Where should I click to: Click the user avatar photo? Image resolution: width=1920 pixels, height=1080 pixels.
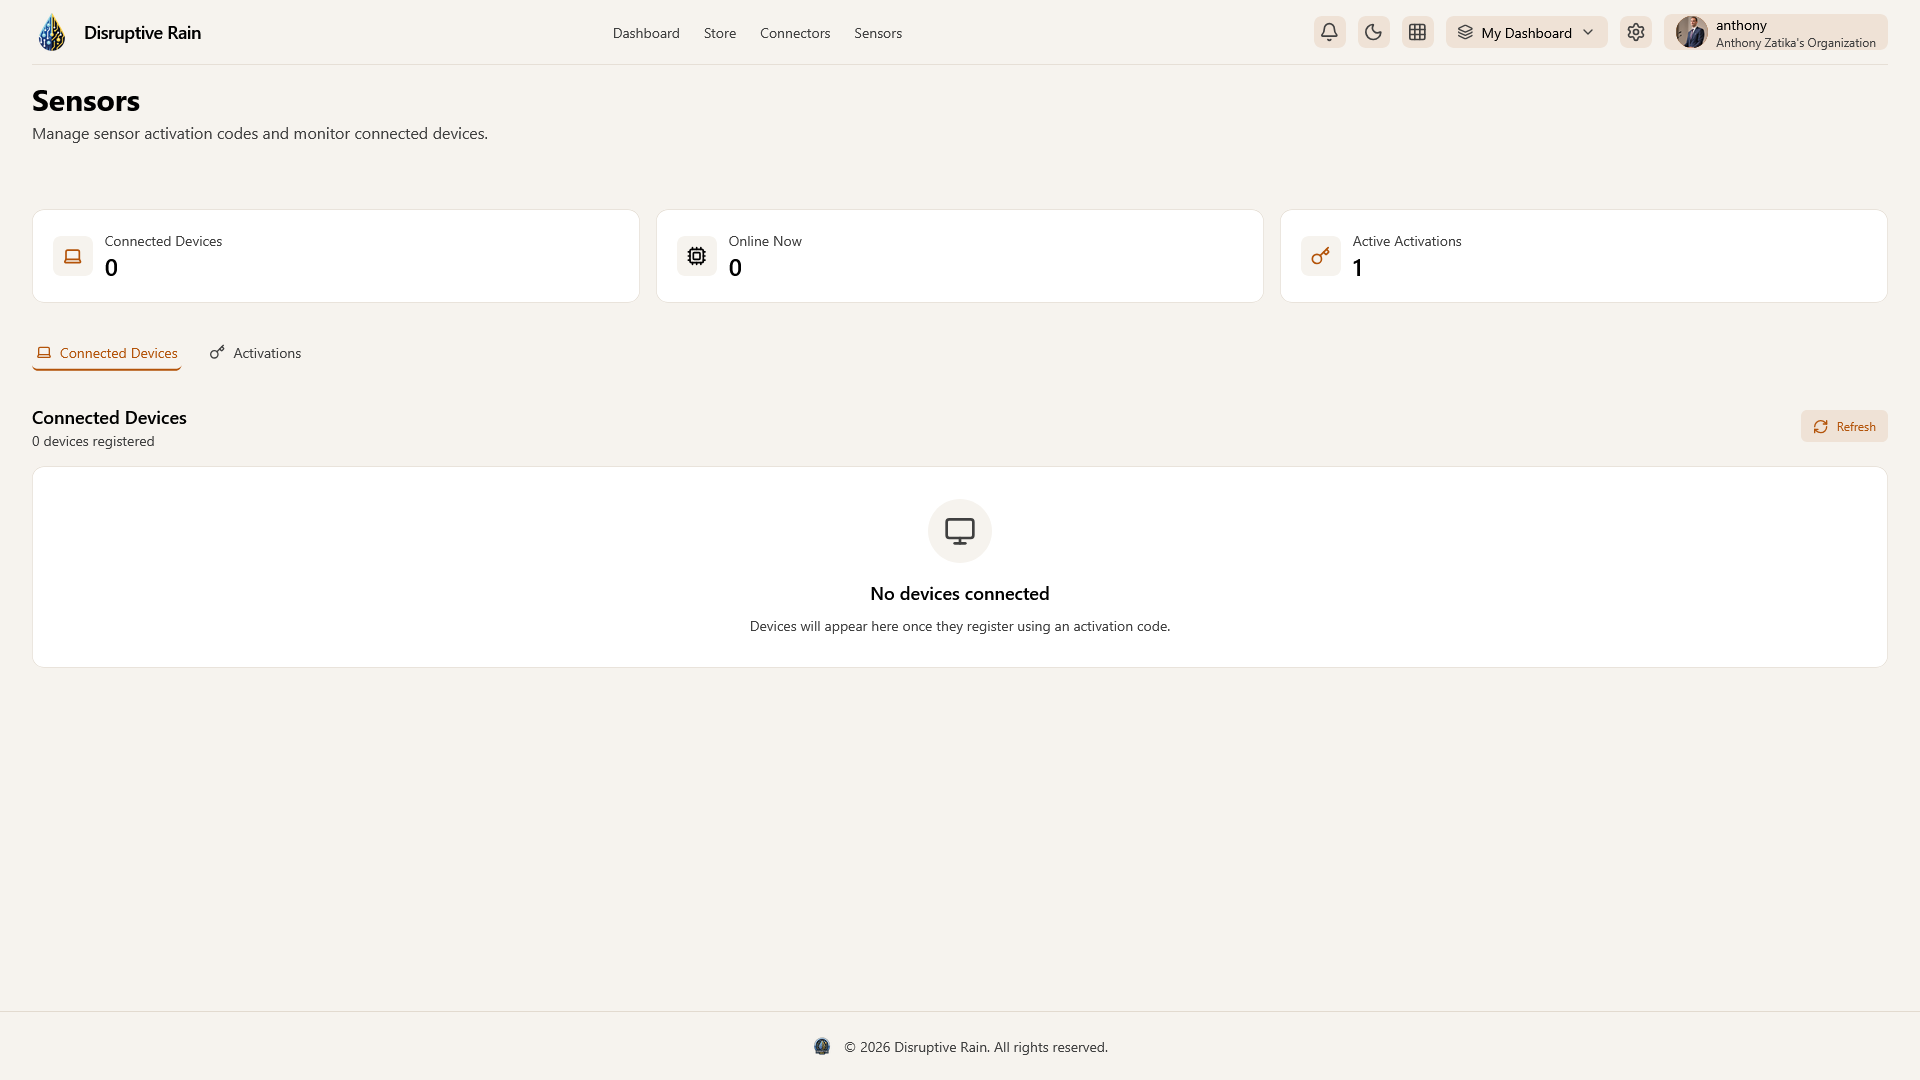pos(1691,33)
